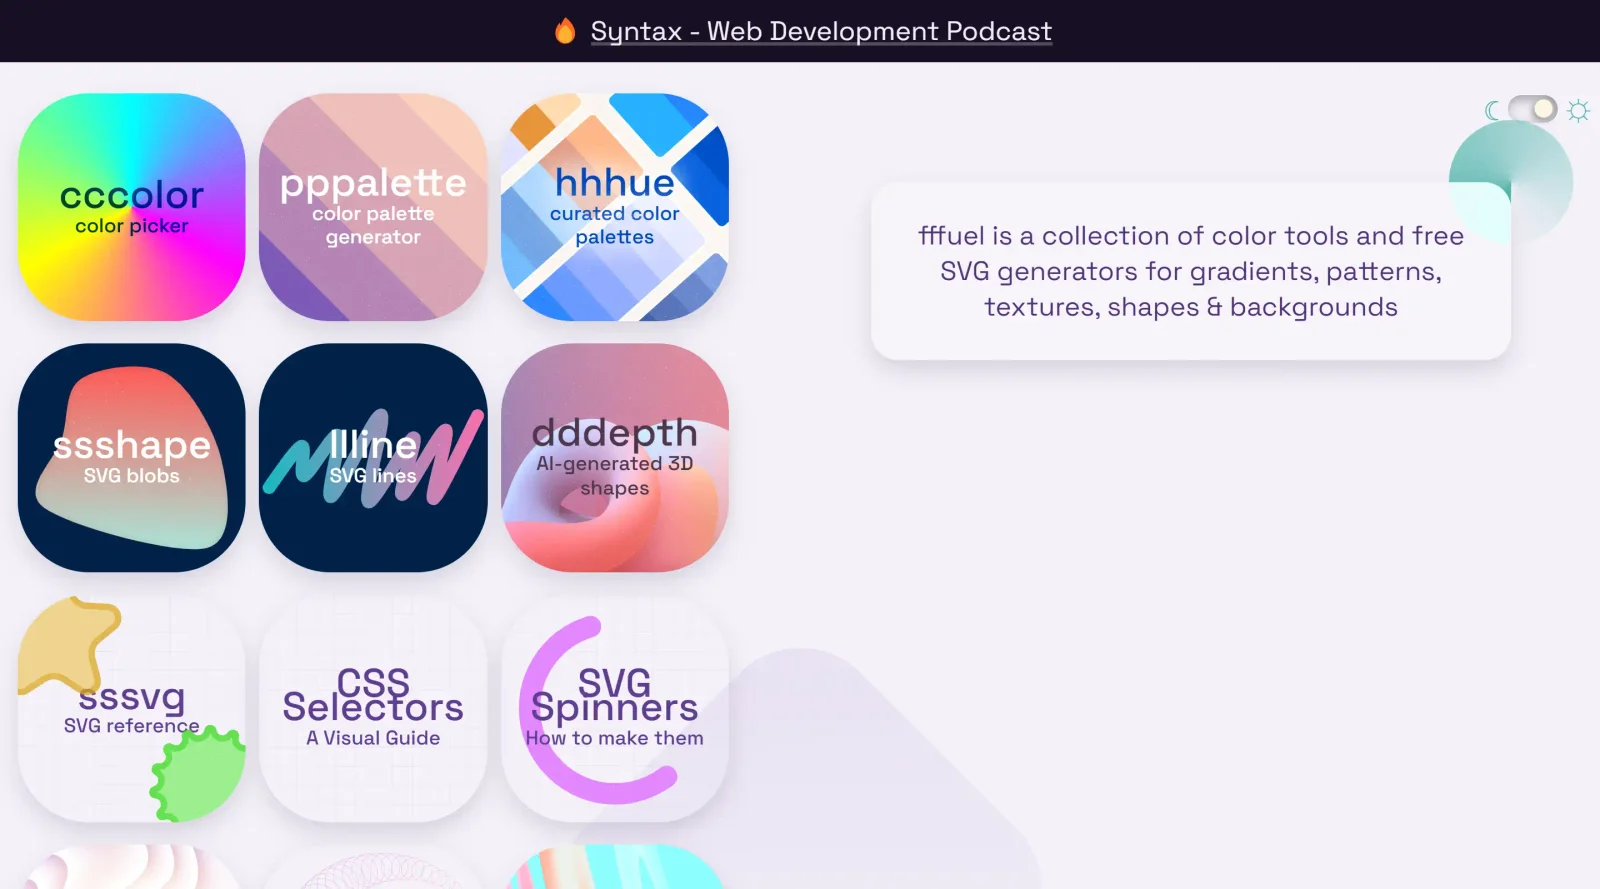Open the sssvg SVG reference tile
This screenshot has height=889, width=1600.
pyautogui.click(x=131, y=709)
